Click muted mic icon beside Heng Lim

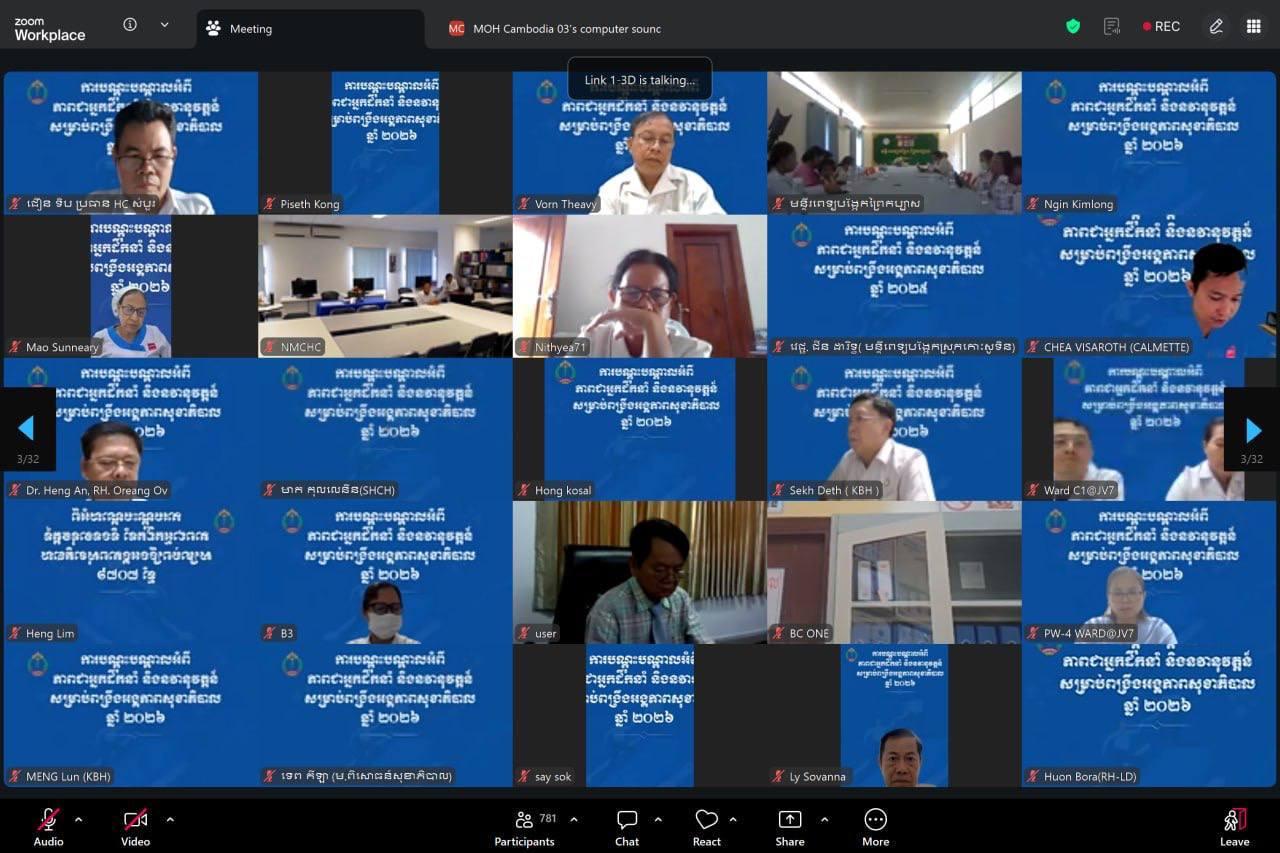[x=15, y=633]
